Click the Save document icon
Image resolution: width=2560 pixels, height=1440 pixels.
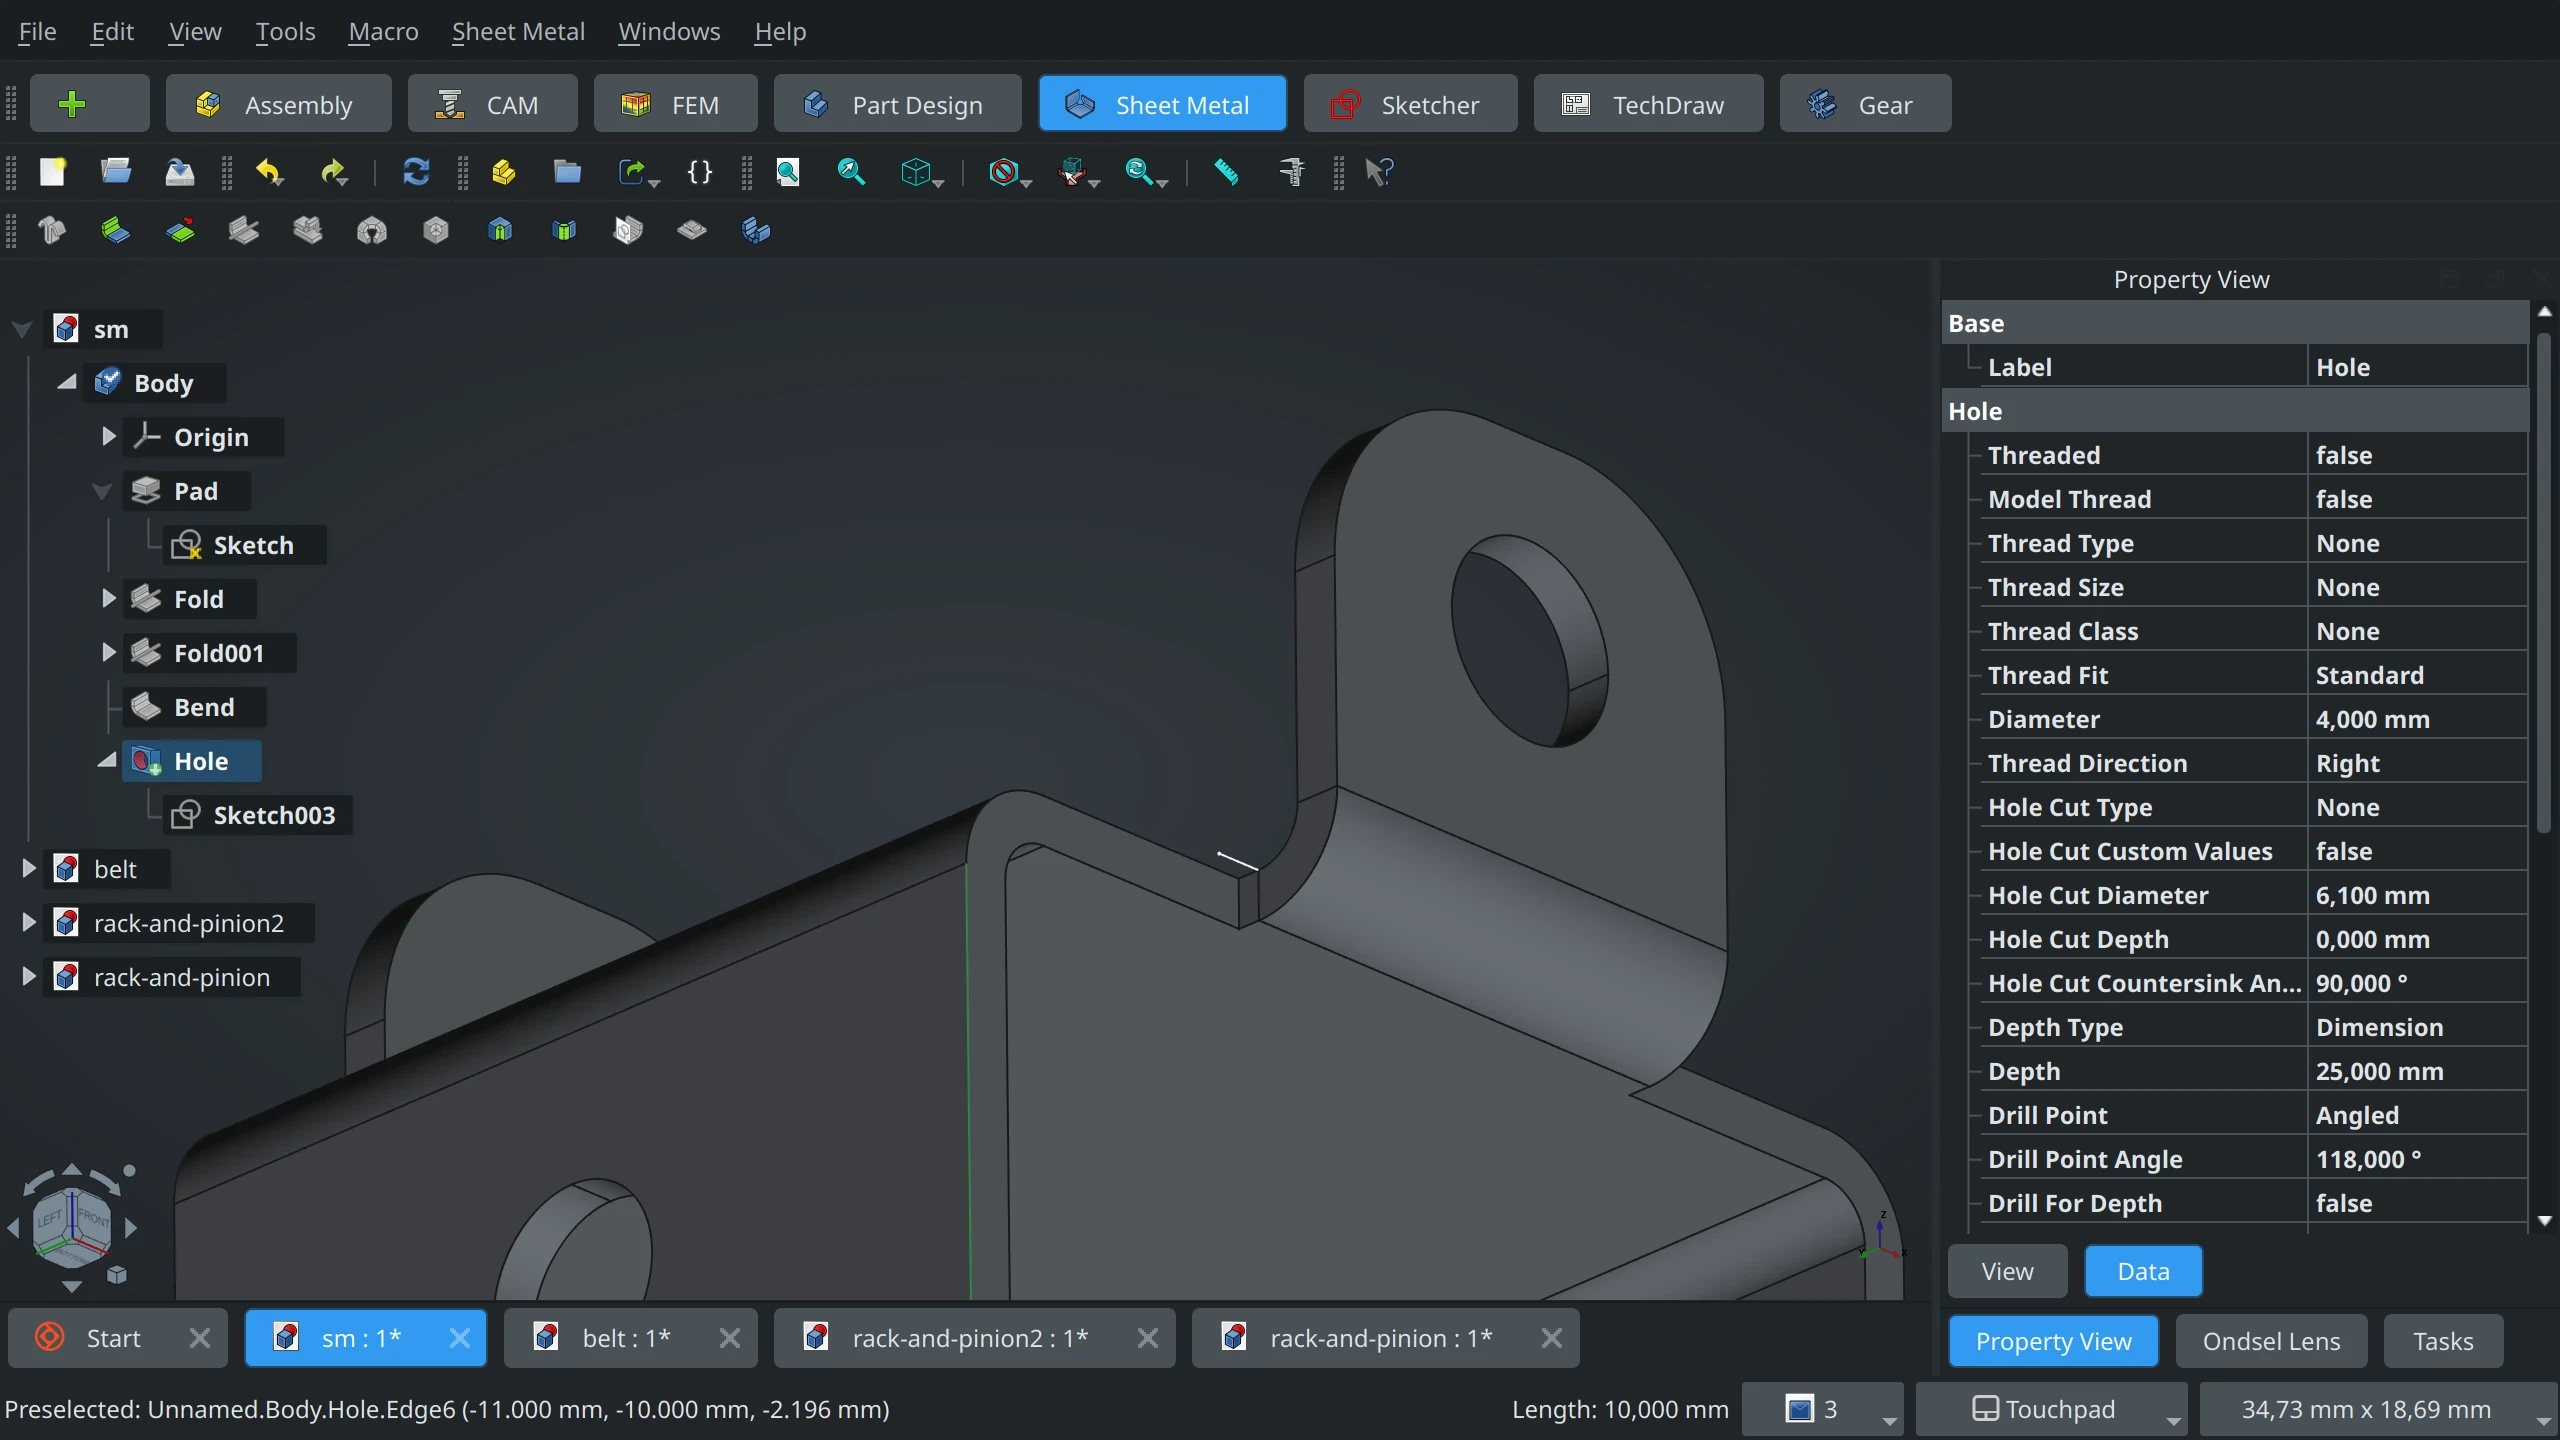[180, 172]
